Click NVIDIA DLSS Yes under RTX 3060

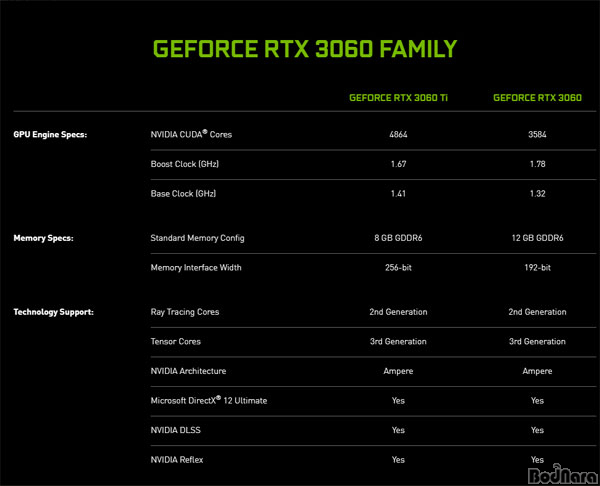[538, 430]
